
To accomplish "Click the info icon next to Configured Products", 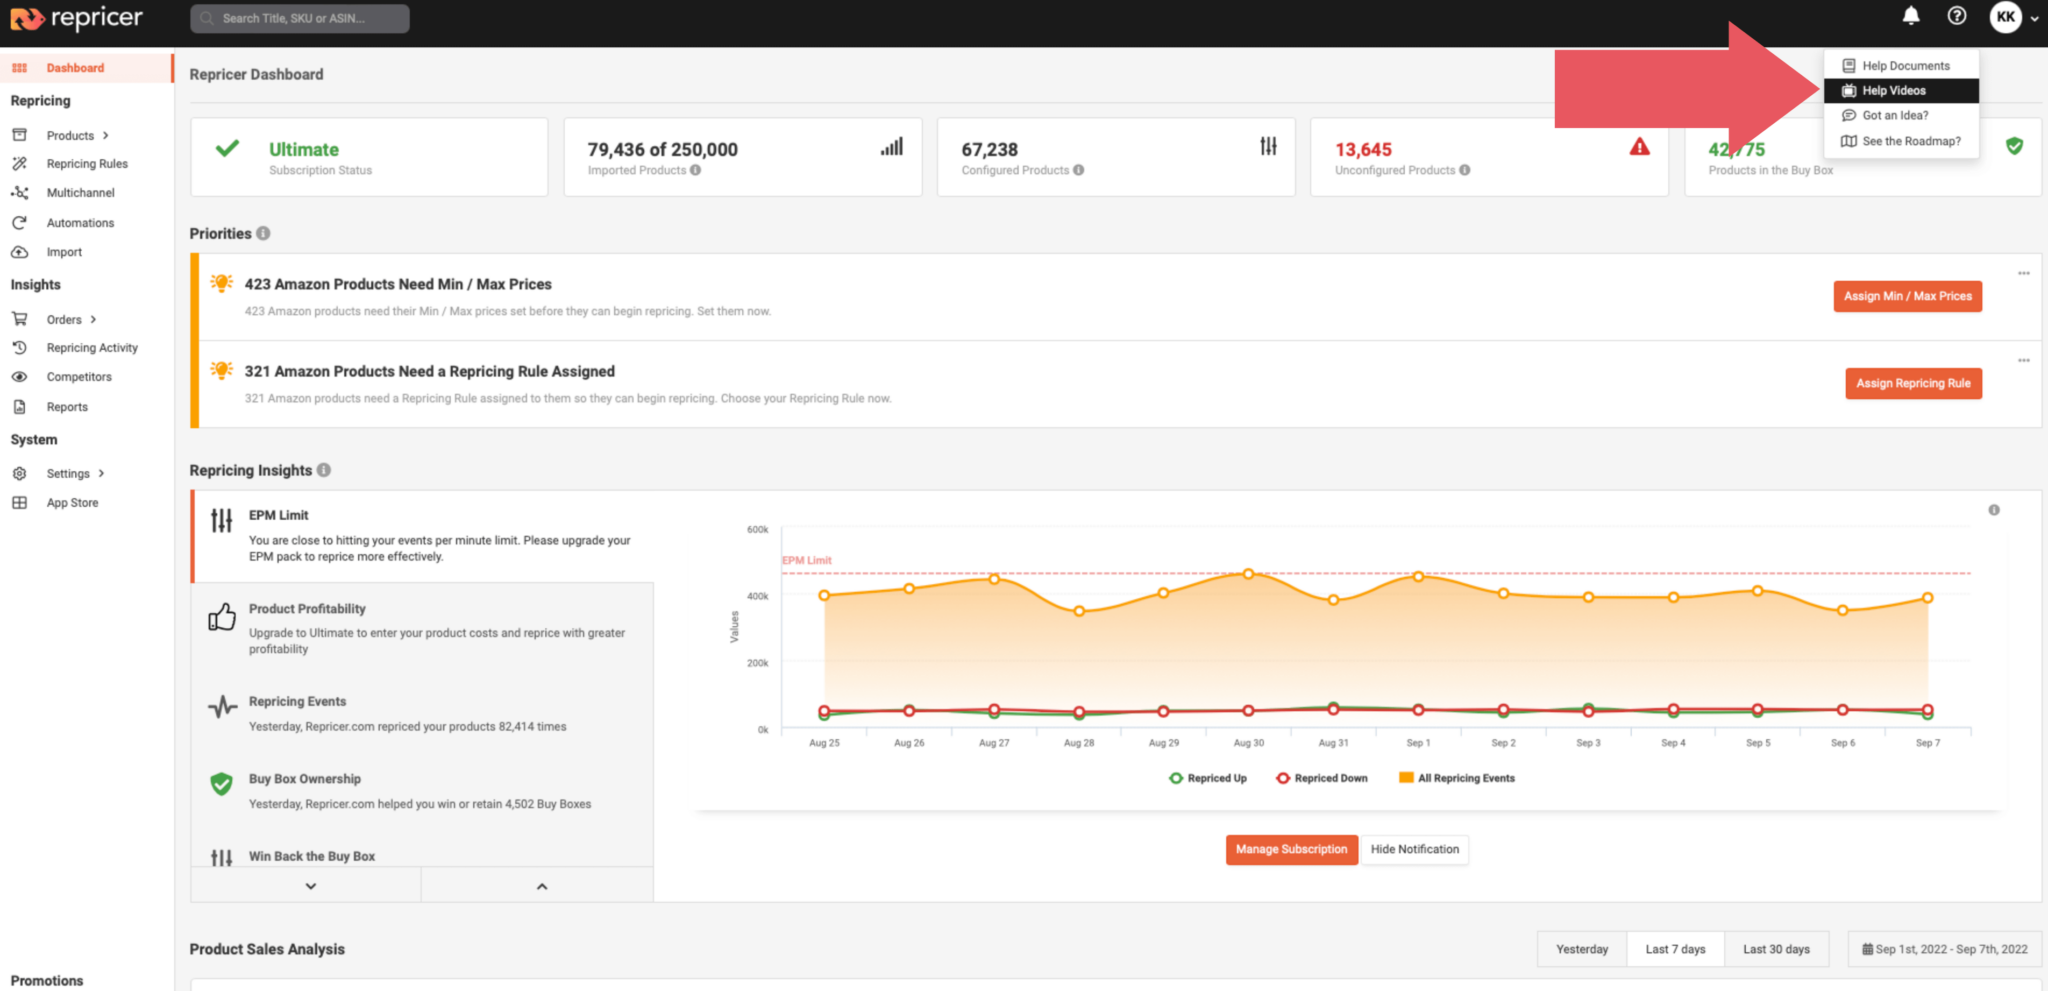I will point(1078,170).
